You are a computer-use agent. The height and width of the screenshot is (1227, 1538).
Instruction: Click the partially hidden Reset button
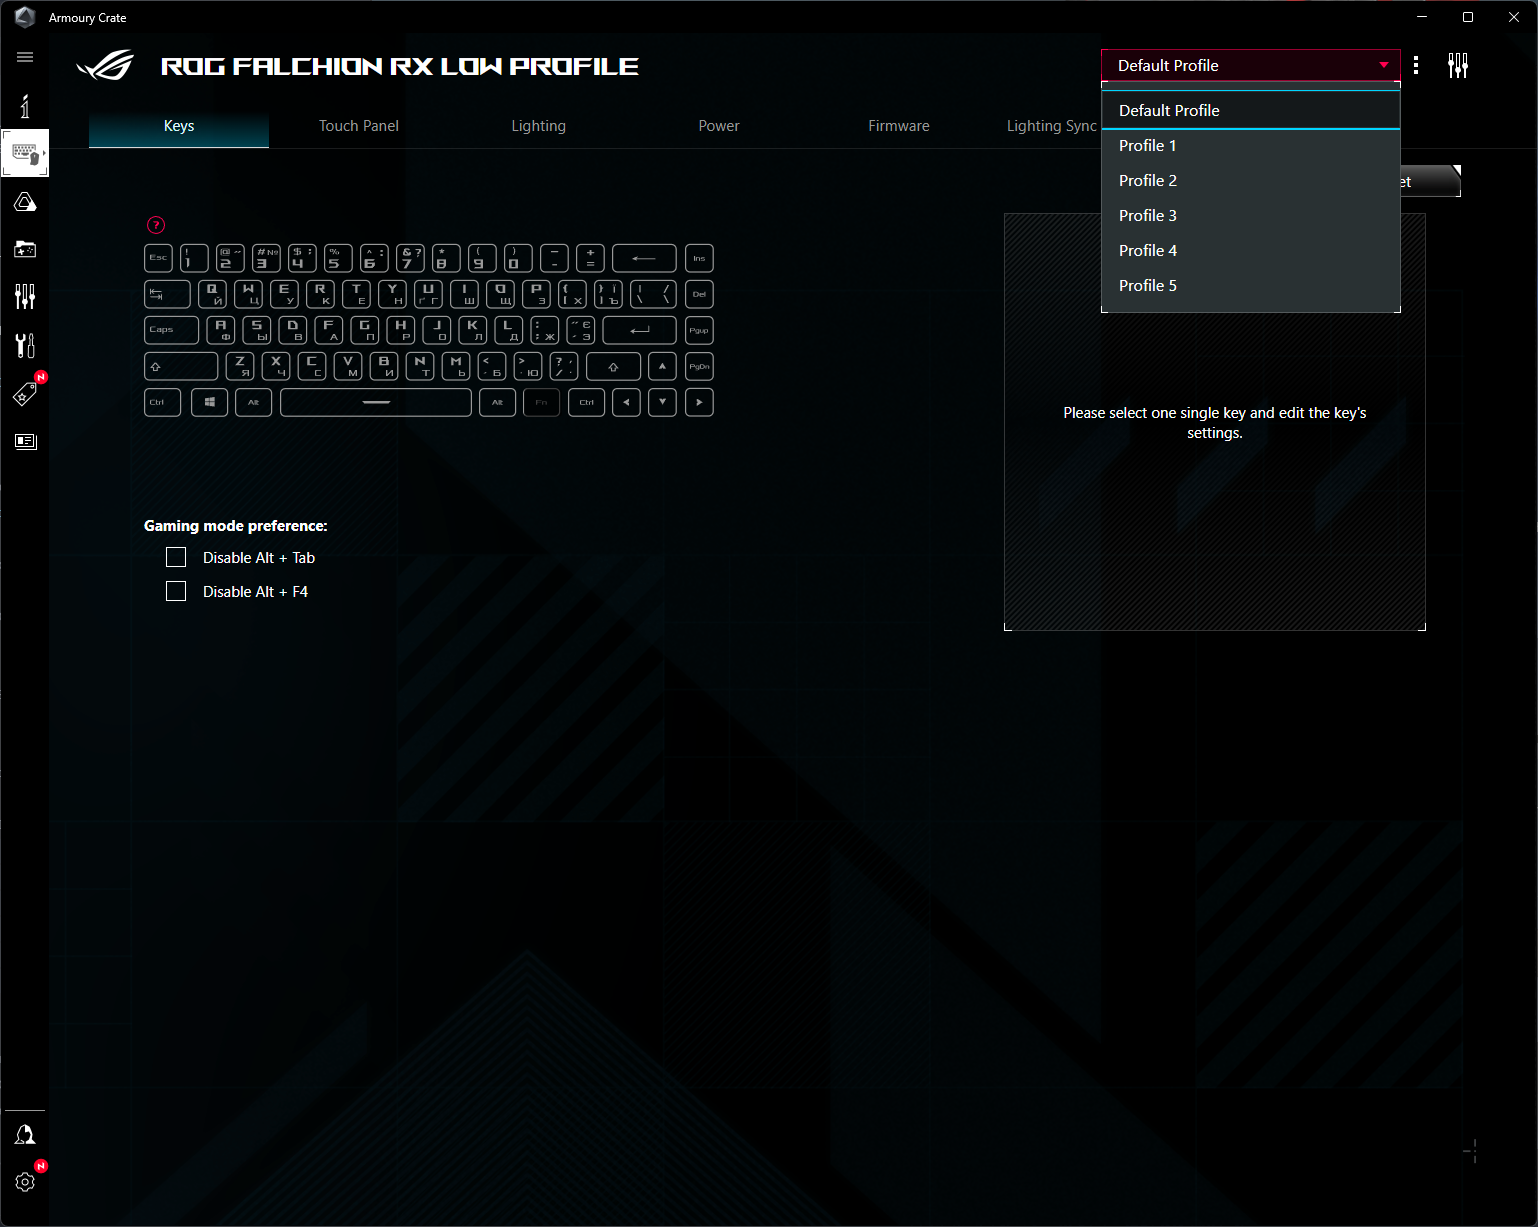pos(1431,181)
